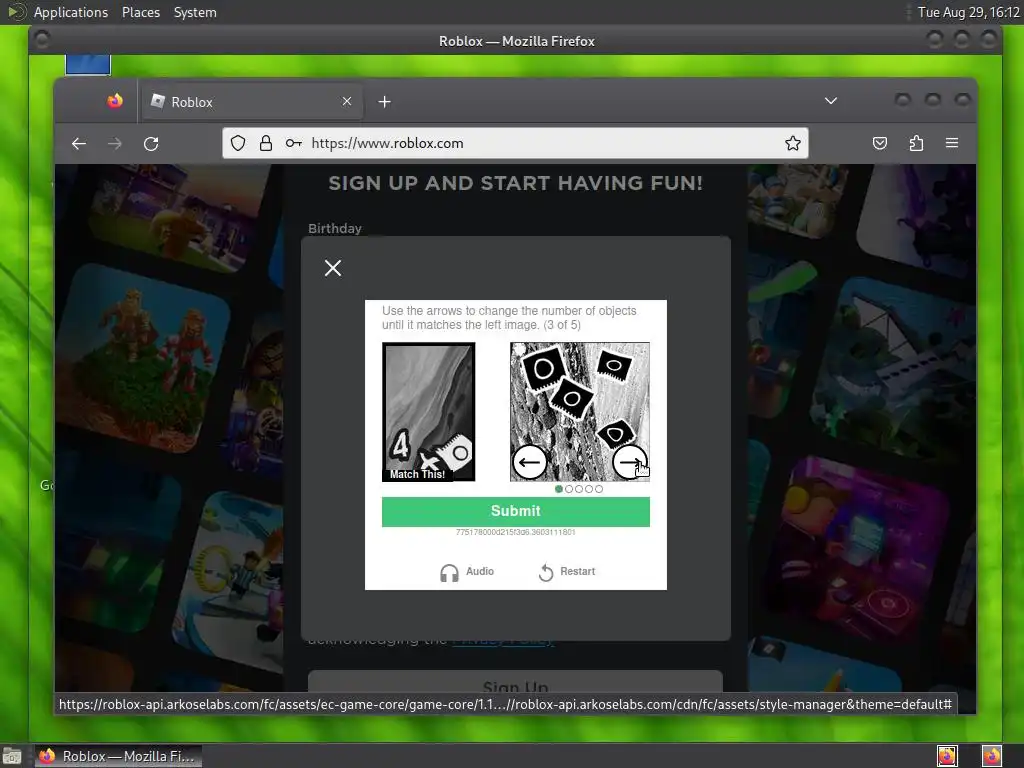Click the partially hidden Sign Up button

(x=515, y=682)
